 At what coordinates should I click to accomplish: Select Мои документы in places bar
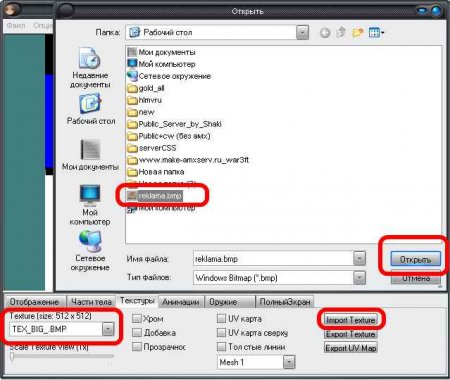(90, 154)
